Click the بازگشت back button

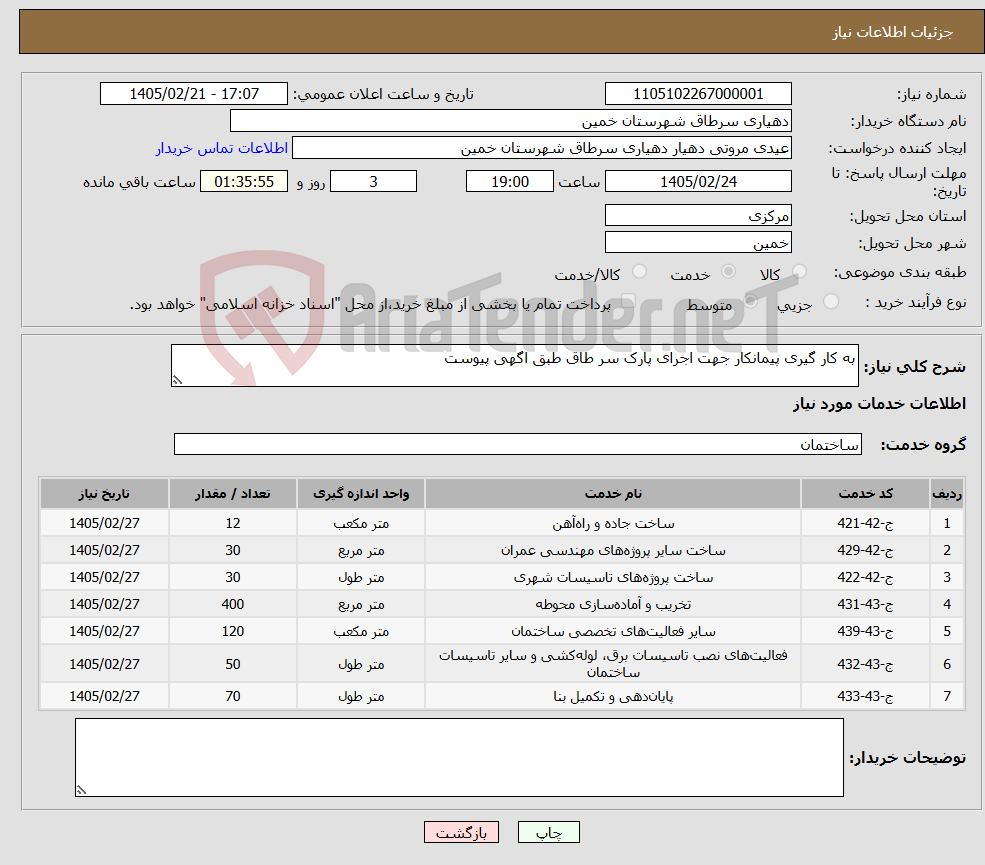click(461, 832)
